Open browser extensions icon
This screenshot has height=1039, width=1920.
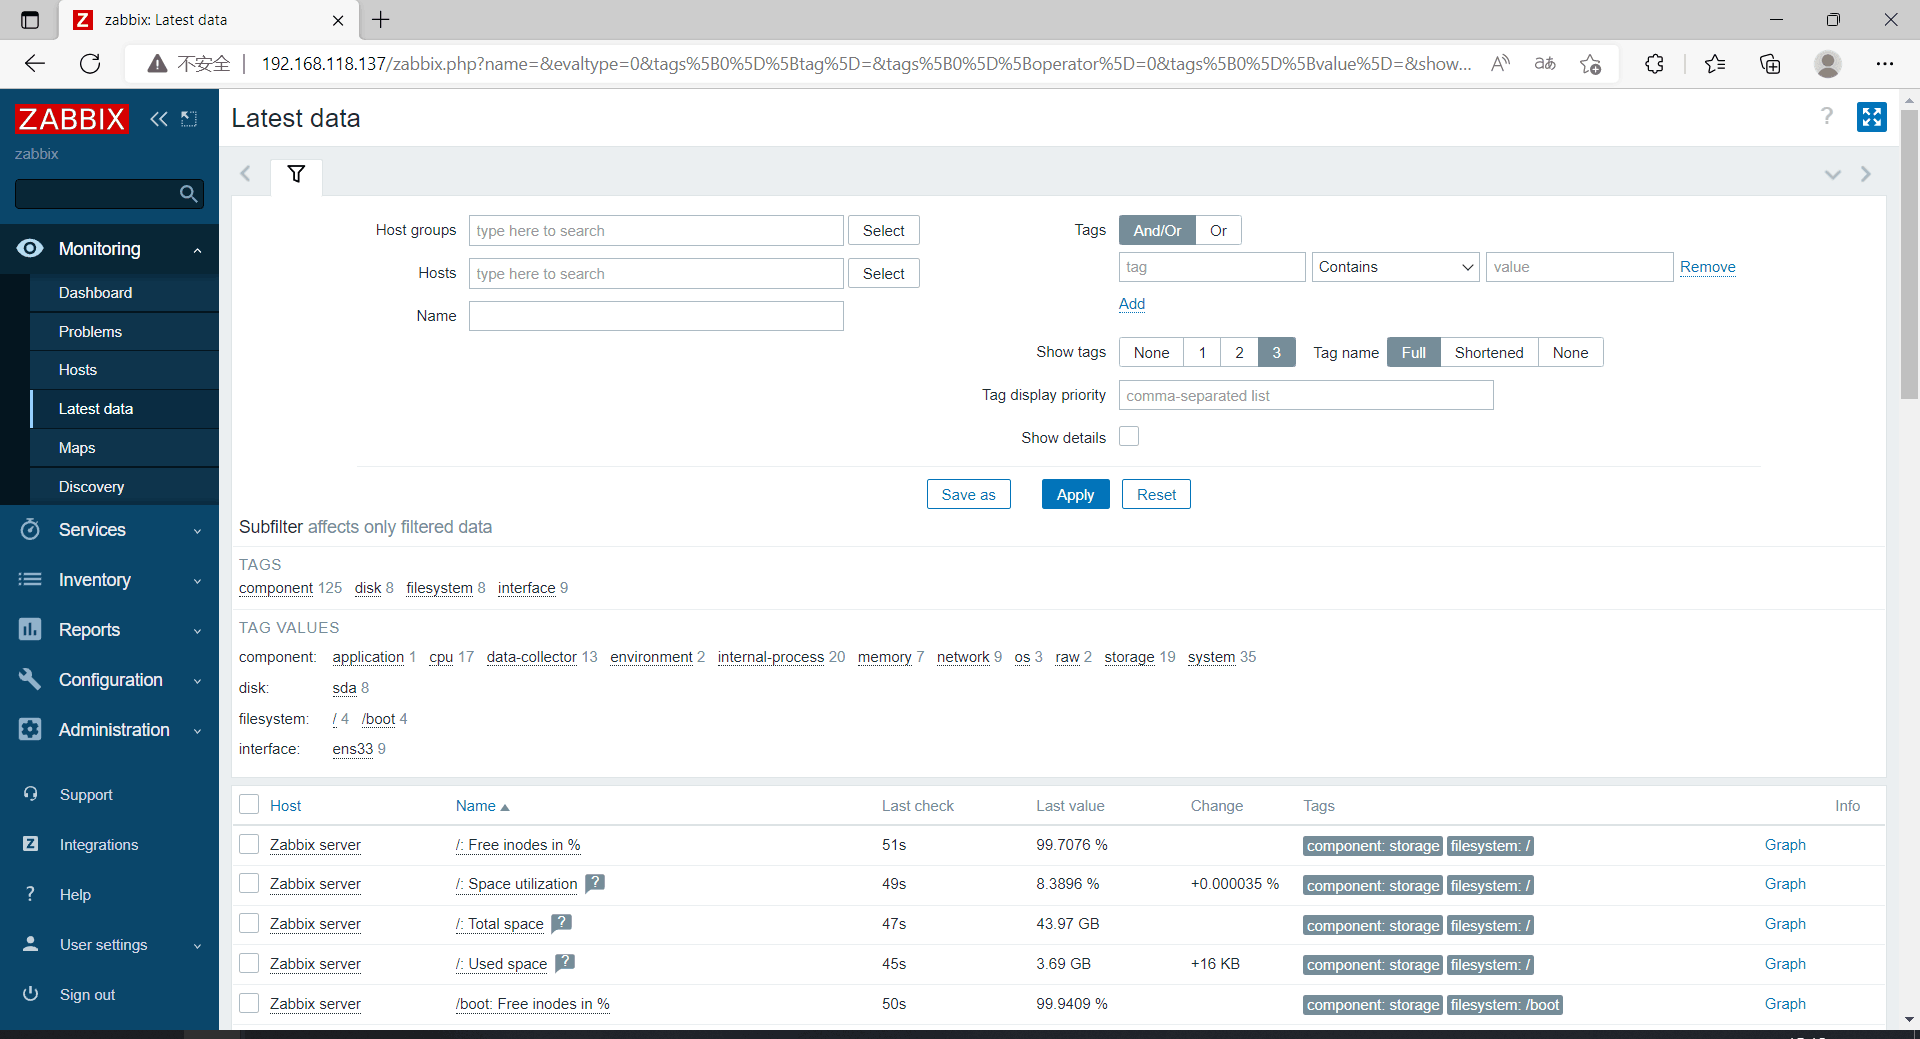1654,64
